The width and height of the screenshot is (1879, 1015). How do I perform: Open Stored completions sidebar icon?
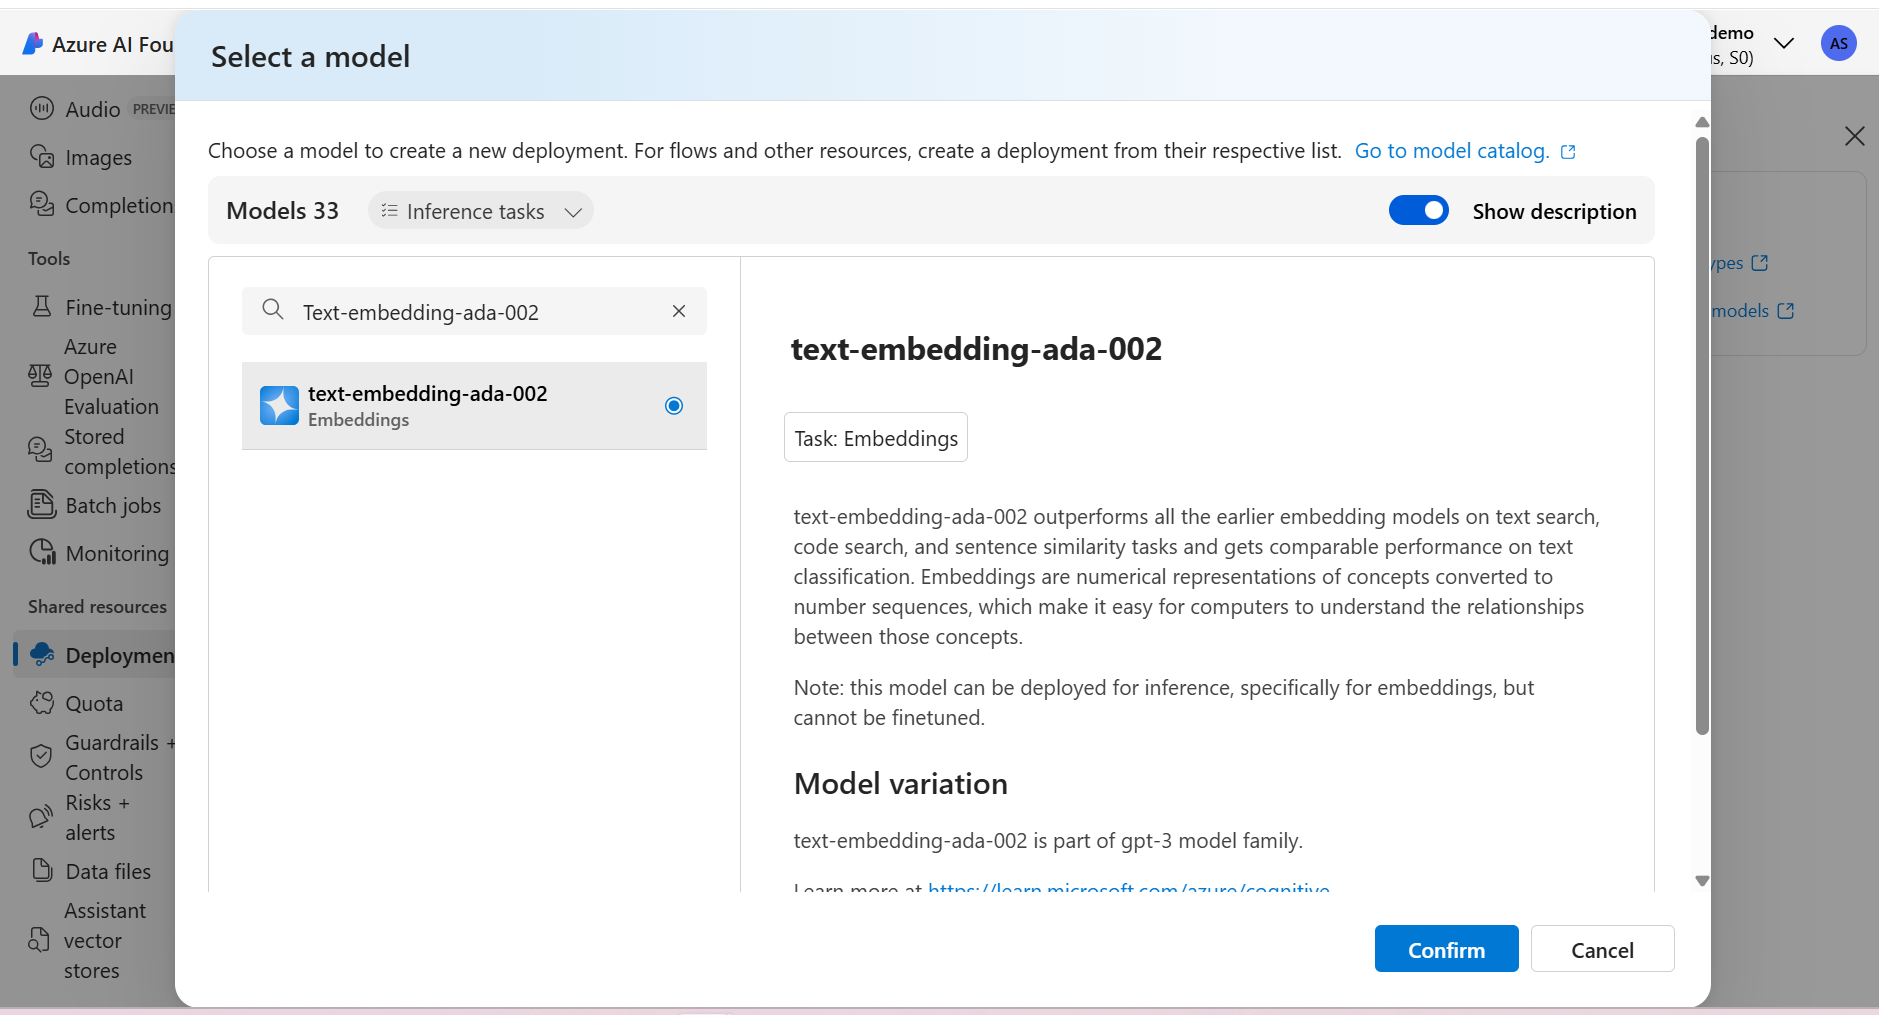(x=40, y=450)
